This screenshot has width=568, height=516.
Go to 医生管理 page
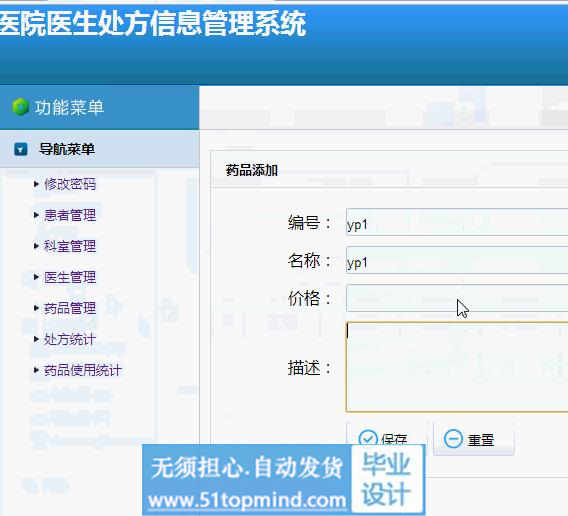[x=70, y=277]
